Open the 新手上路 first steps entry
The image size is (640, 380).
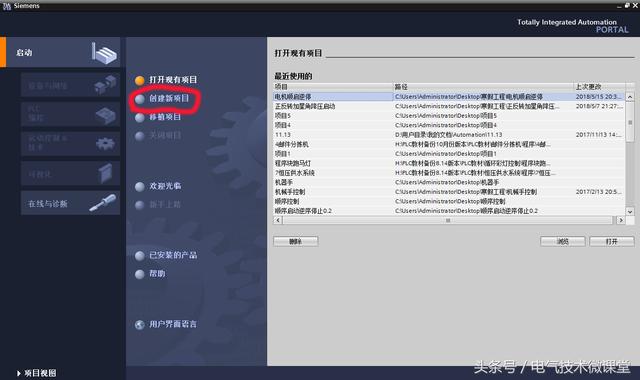pos(165,205)
